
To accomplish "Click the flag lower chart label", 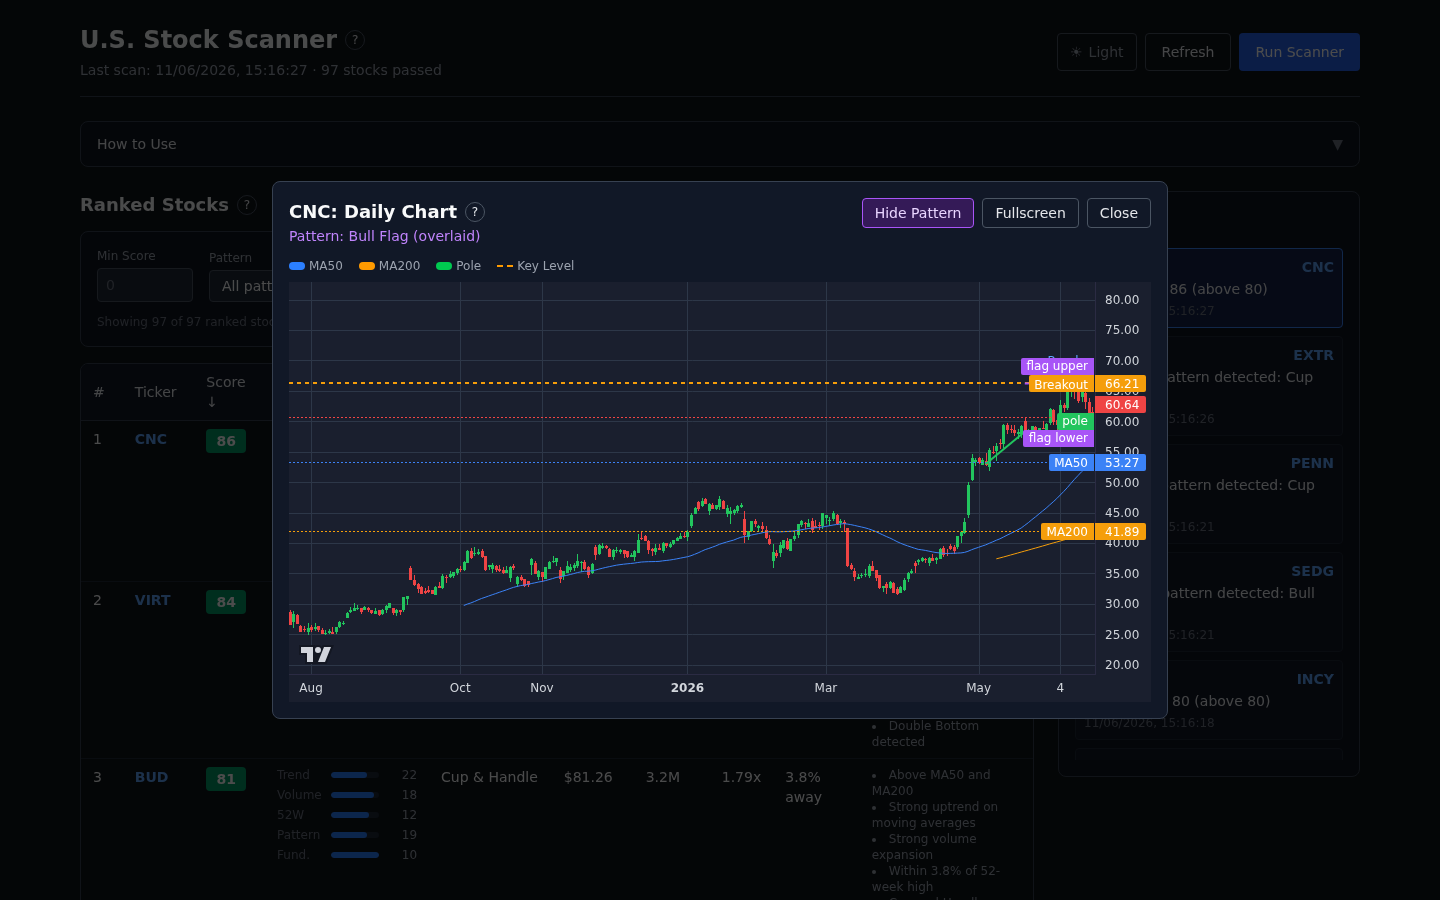I will coord(1058,438).
